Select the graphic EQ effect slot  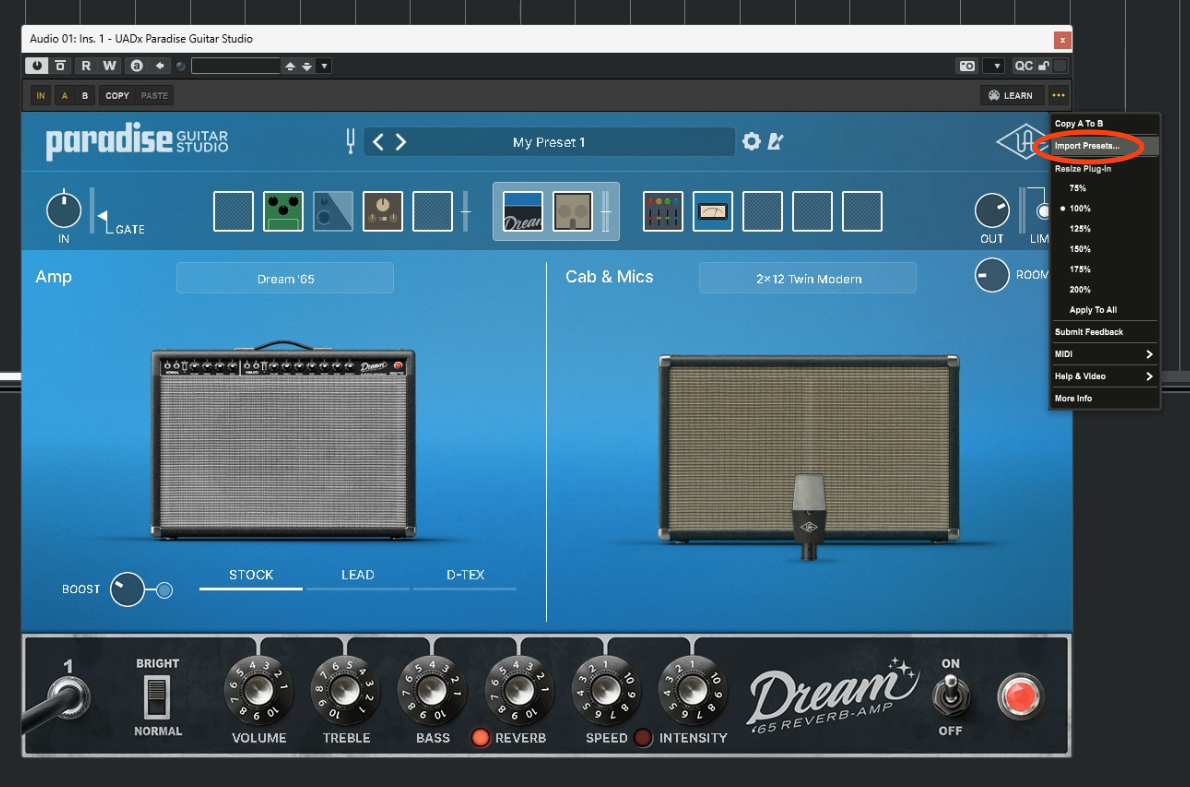click(663, 212)
